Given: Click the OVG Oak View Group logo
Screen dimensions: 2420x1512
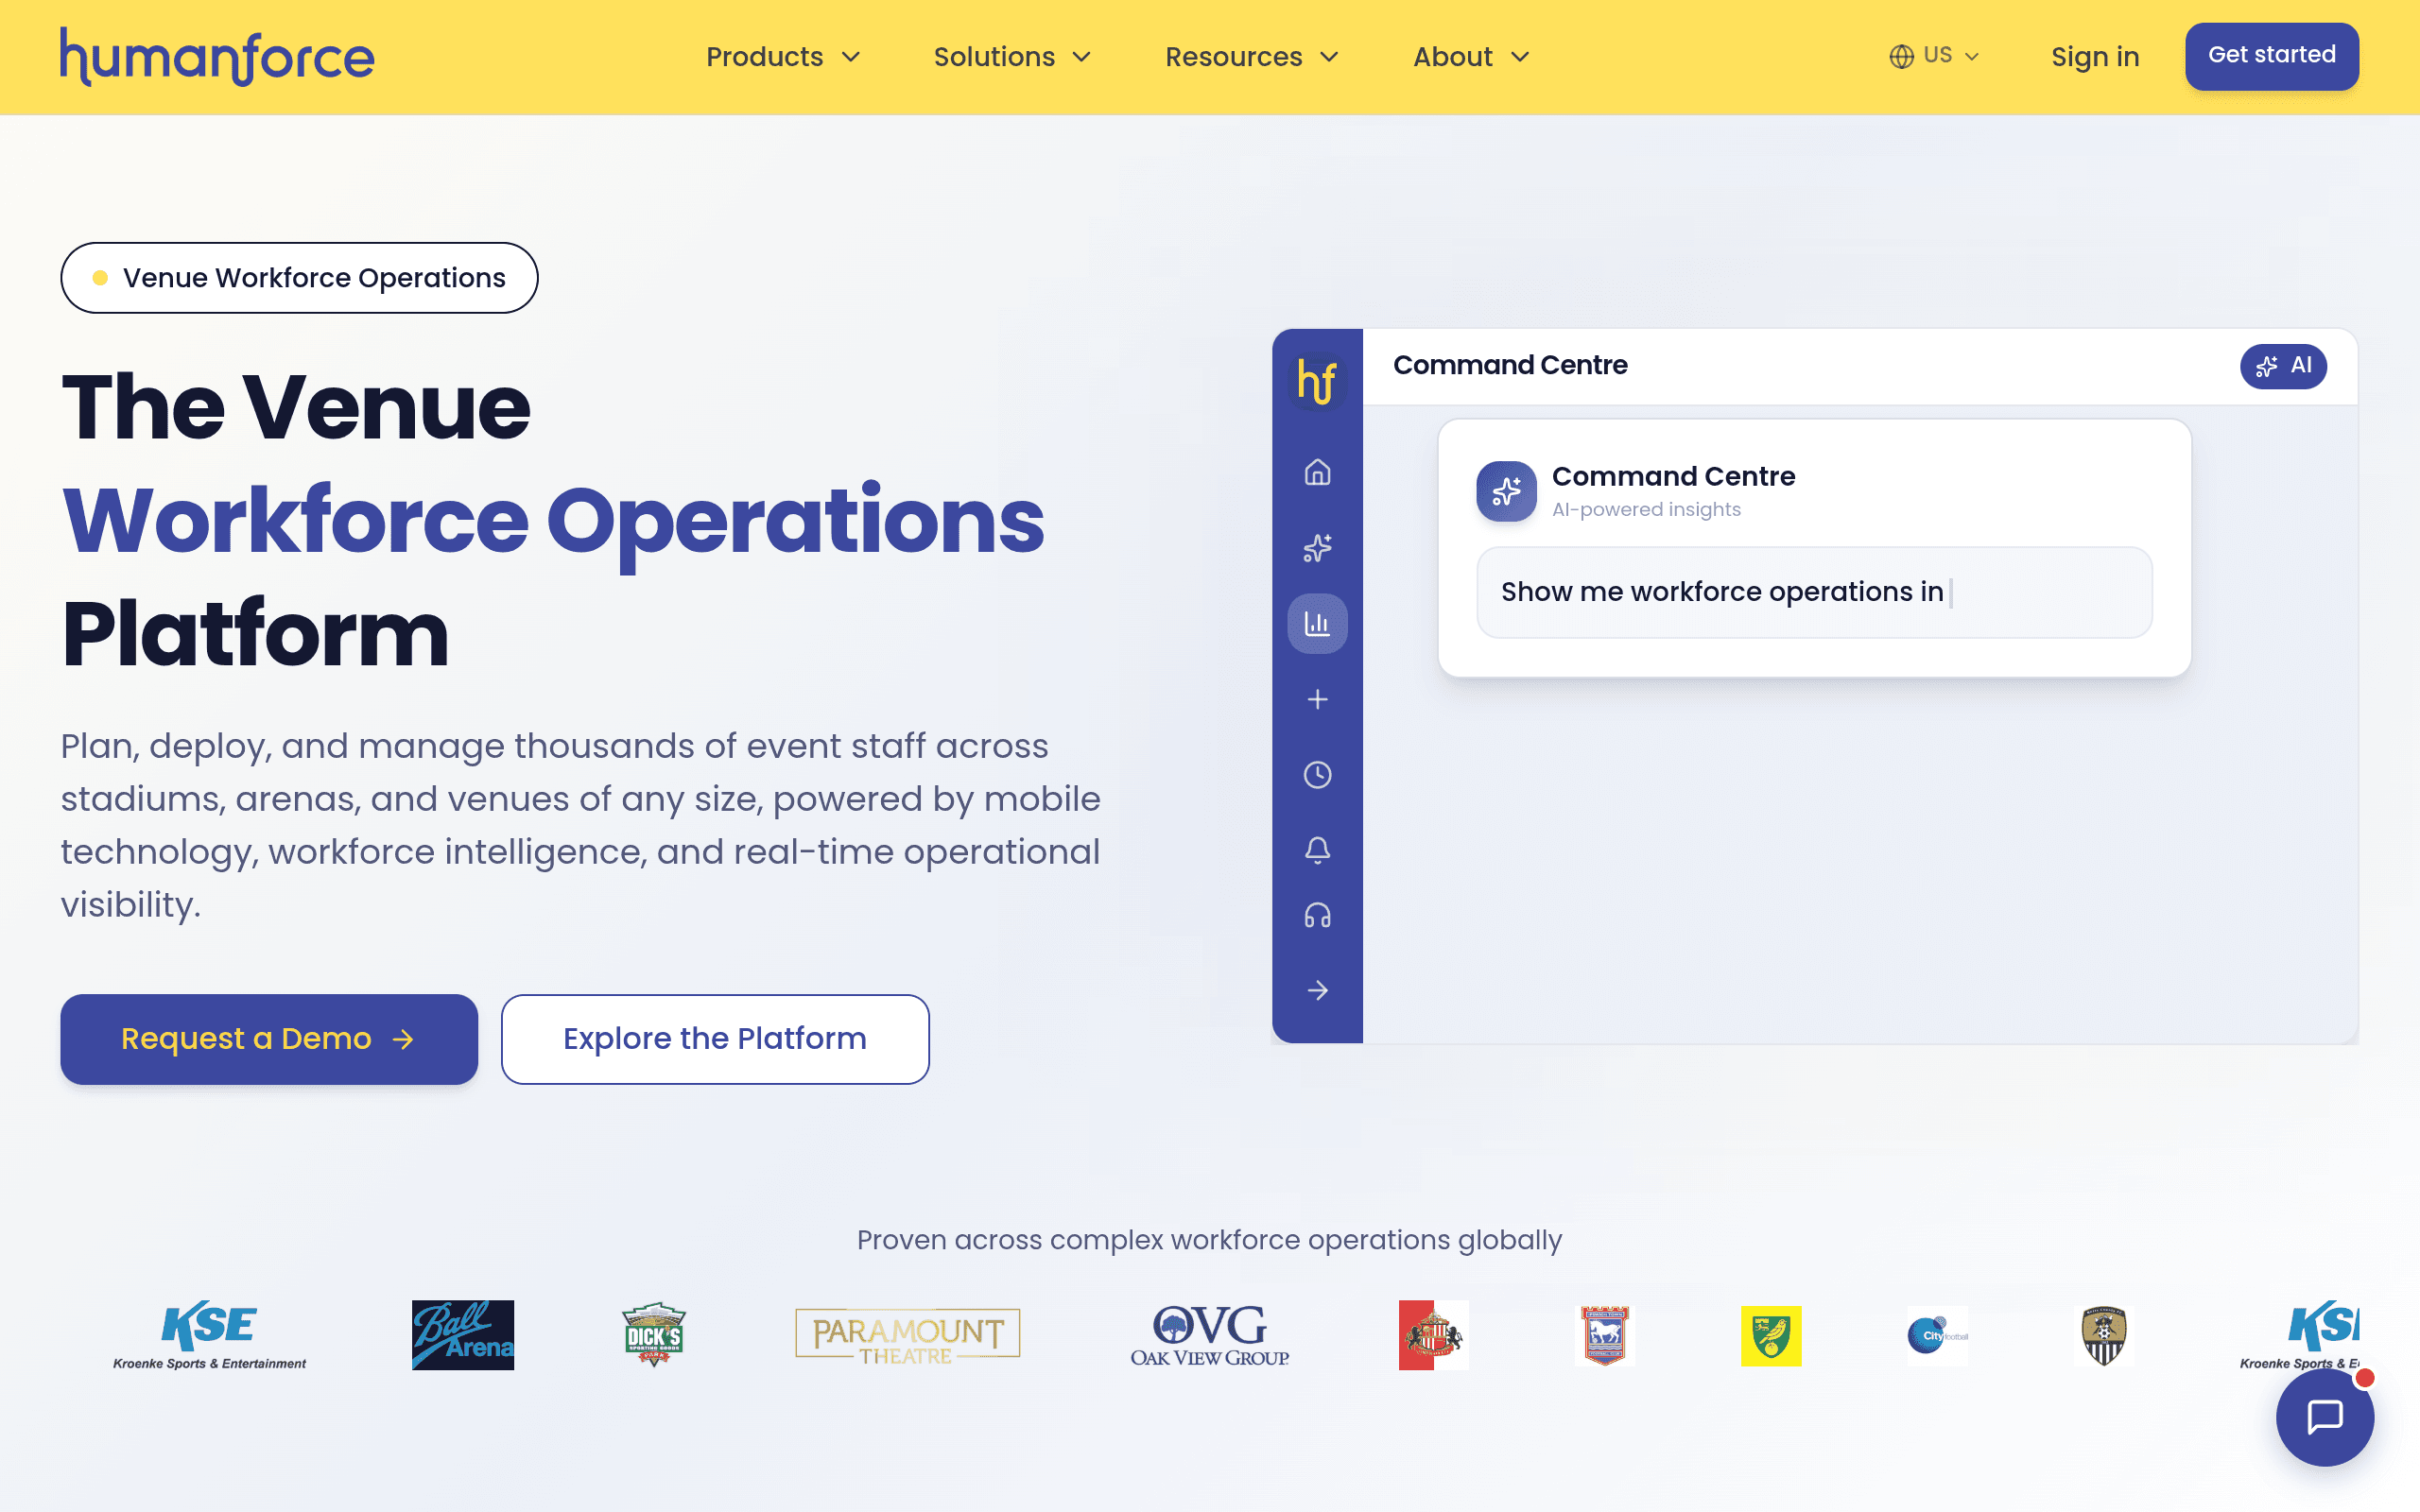Looking at the screenshot, I should tap(1210, 1335).
